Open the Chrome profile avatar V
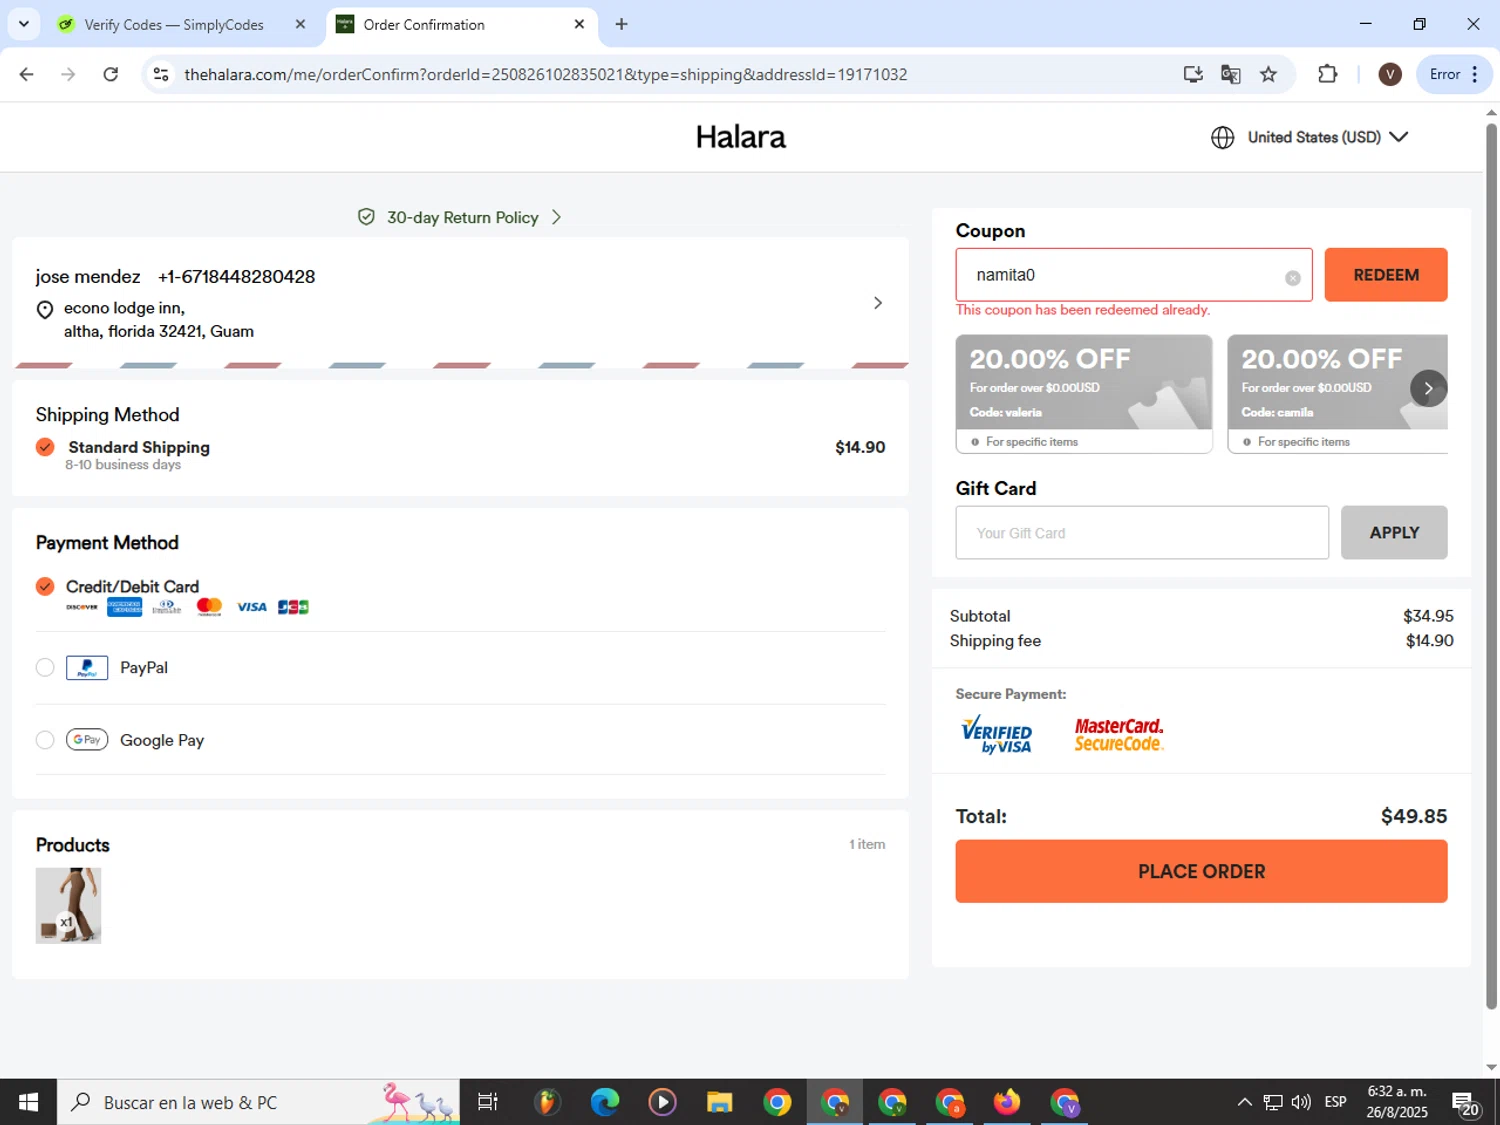The width and height of the screenshot is (1500, 1125). tap(1390, 74)
